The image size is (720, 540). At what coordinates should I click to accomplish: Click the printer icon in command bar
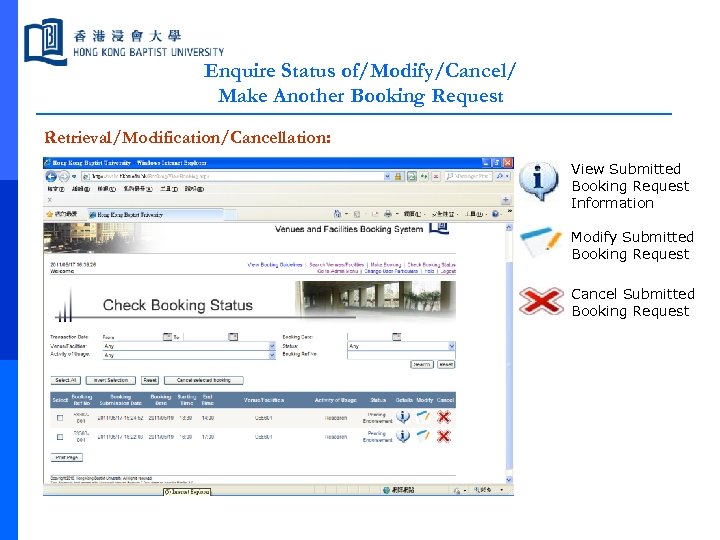point(388,214)
